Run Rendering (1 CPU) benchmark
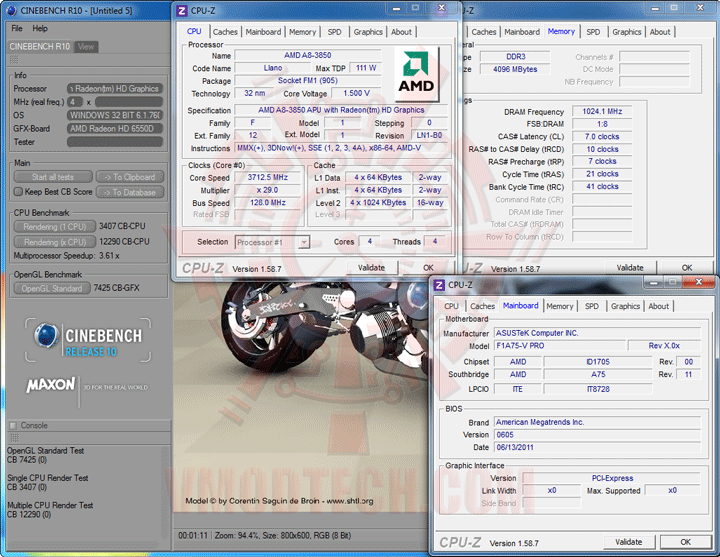The width and height of the screenshot is (720, 557). click(x=55, y=226)
